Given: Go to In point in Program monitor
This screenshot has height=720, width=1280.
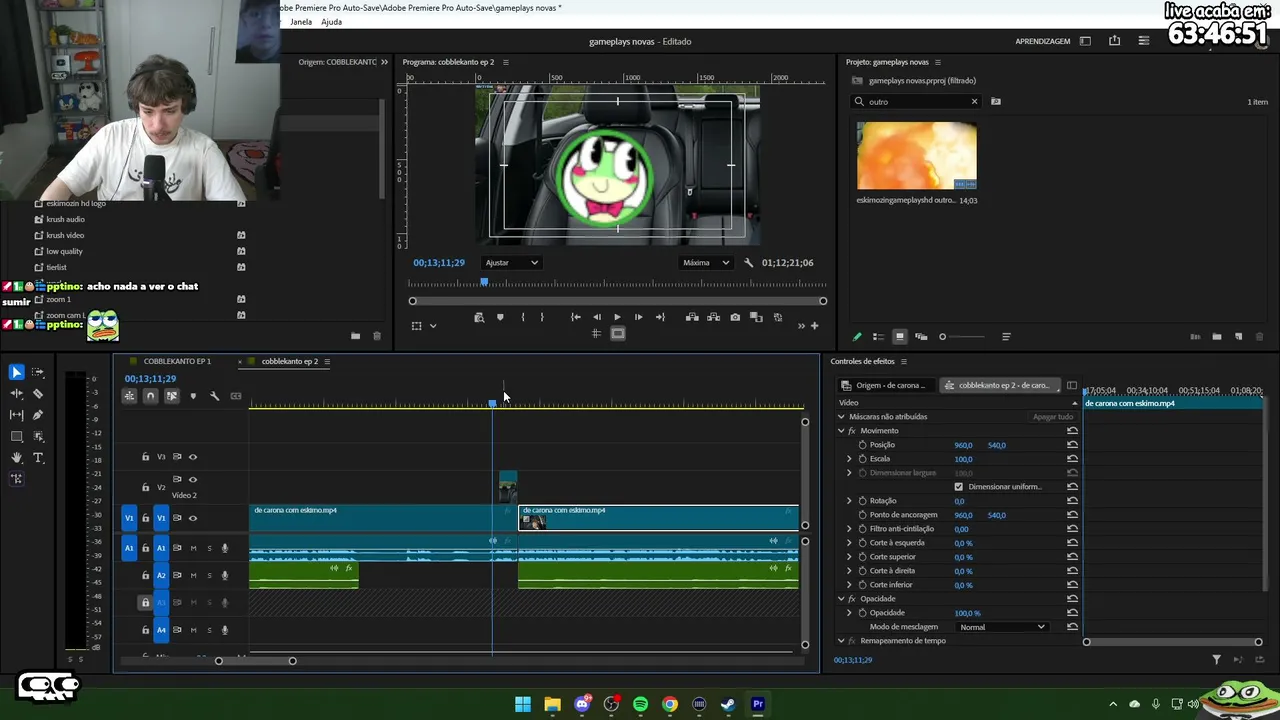Looking at the screenshot, I should pyautogui.click(x=575, y=317).
